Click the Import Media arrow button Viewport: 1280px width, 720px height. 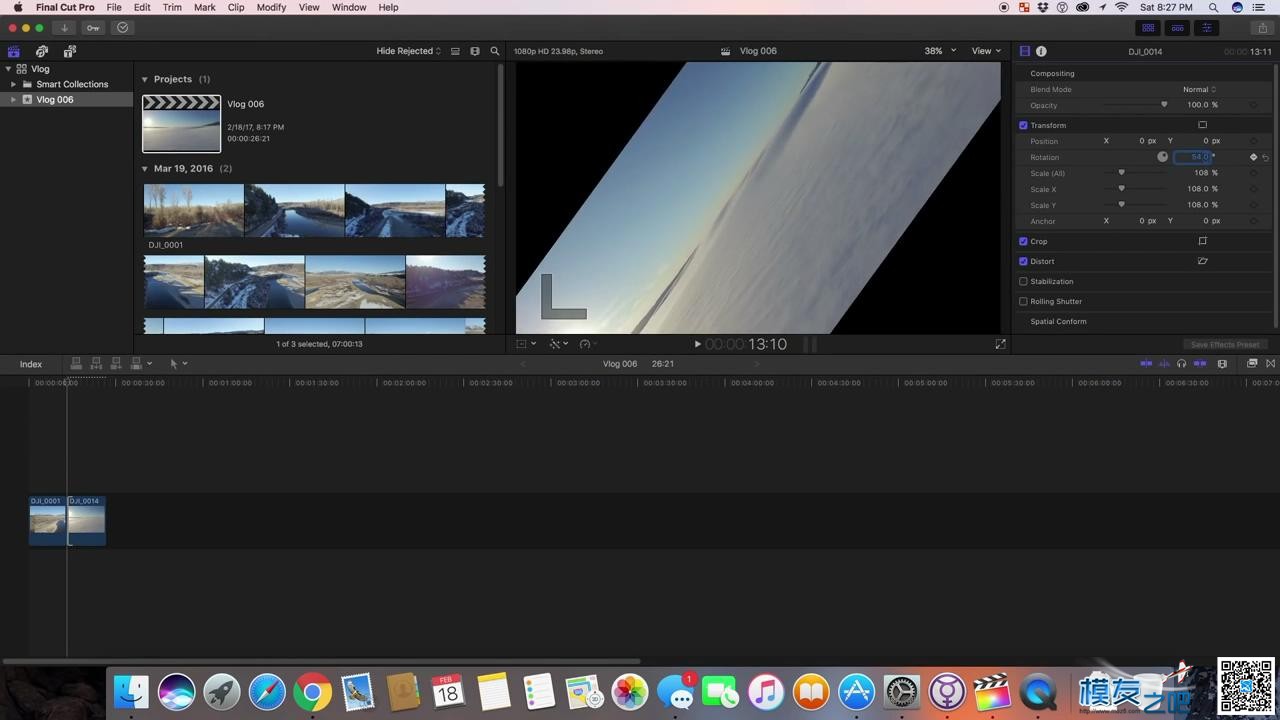pos(65,28)
